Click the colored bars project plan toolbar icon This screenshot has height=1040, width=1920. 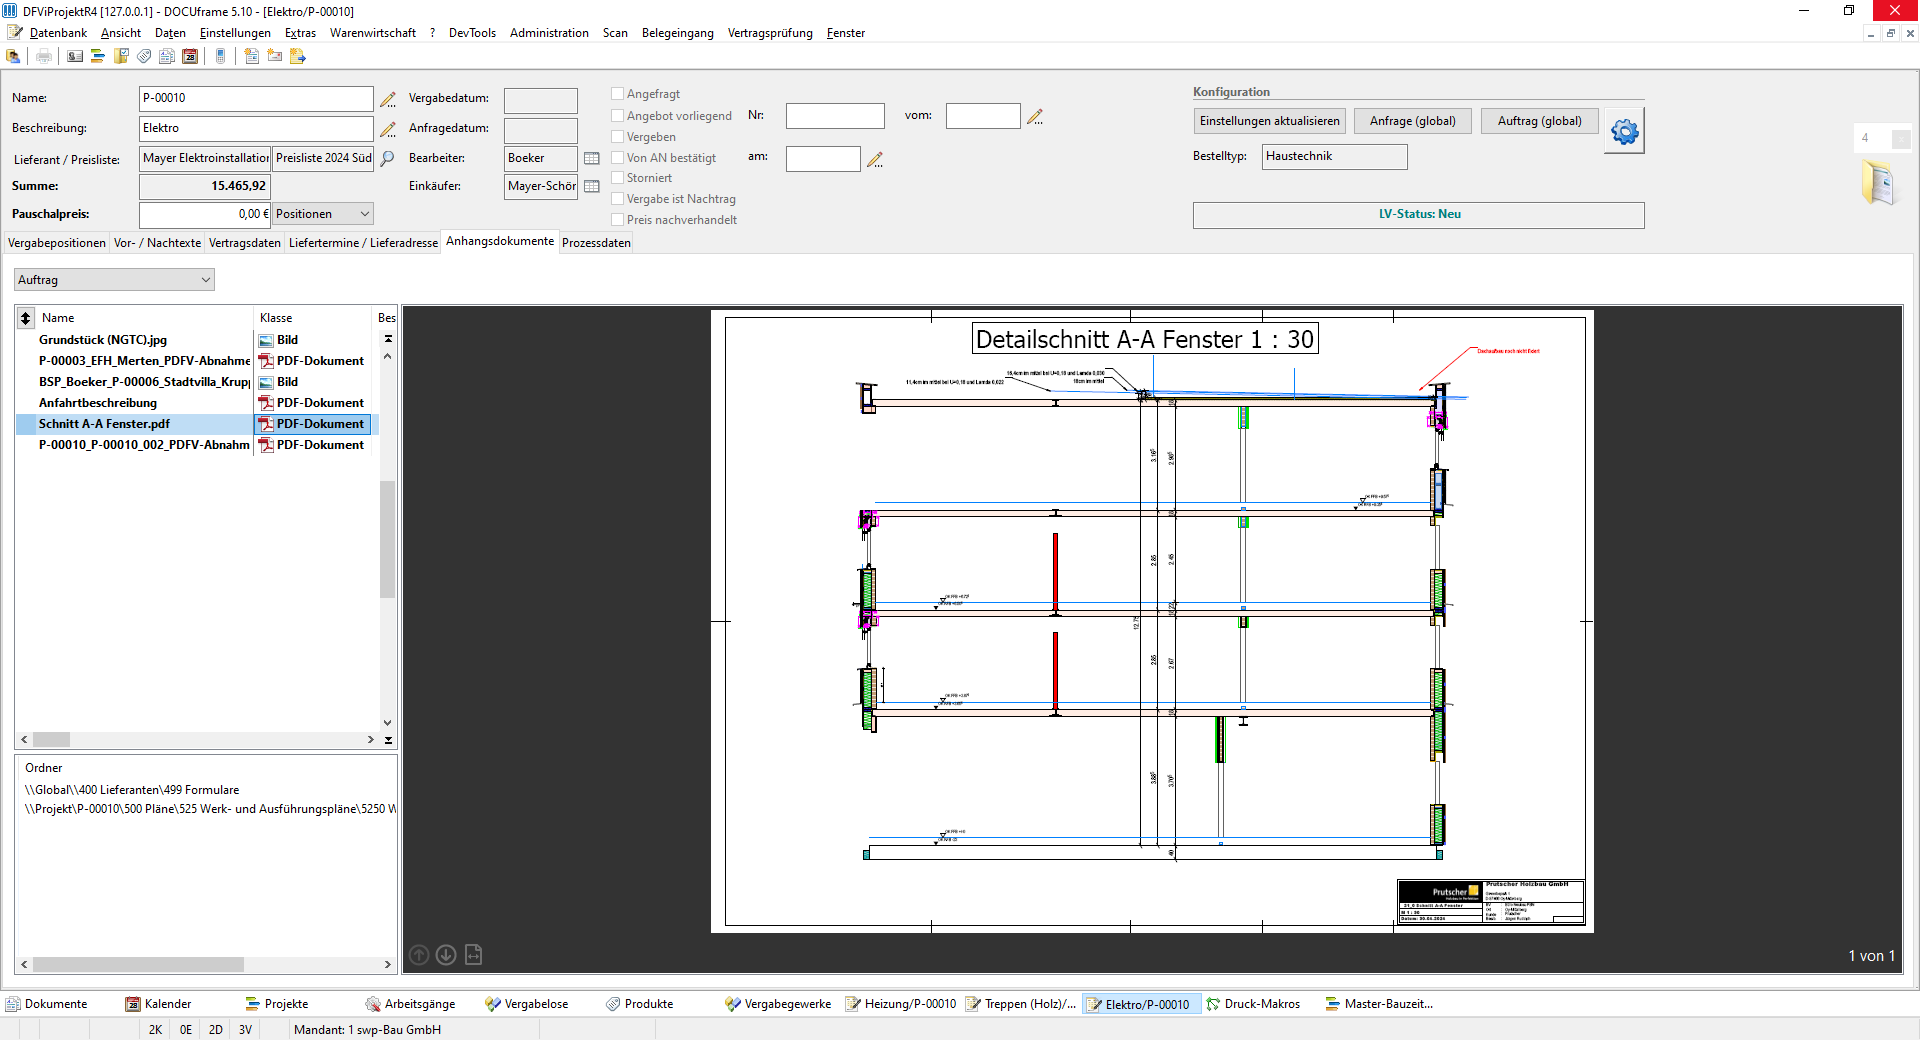click(98, 56)
